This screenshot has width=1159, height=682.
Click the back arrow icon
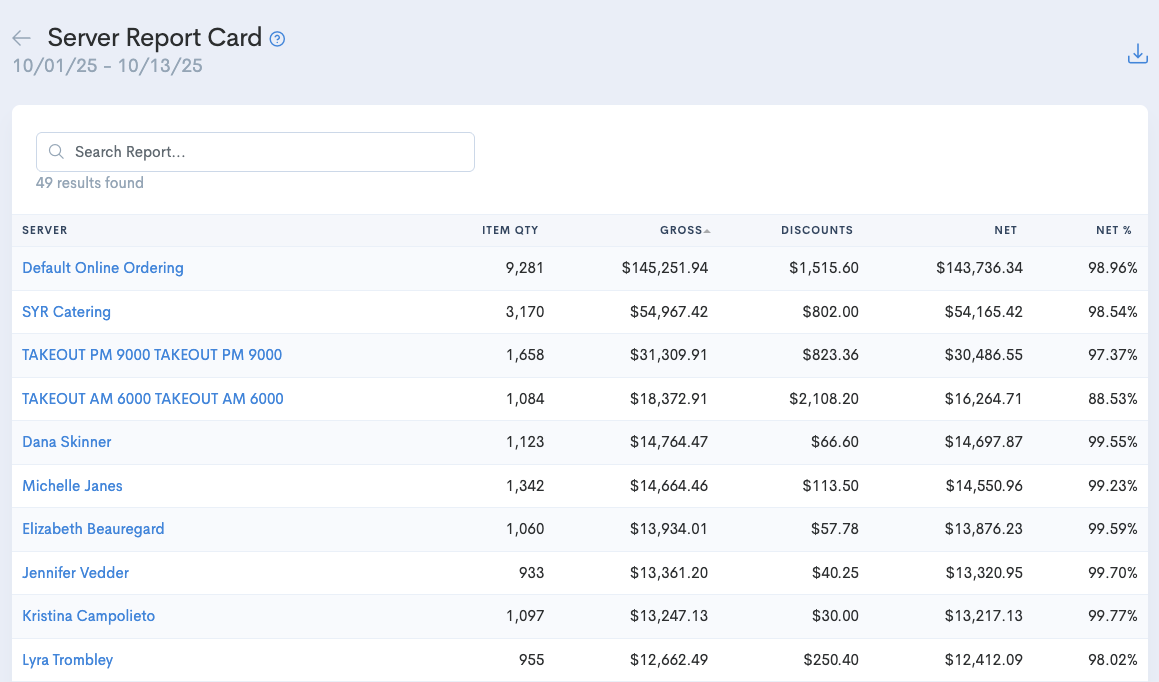[21, 38]
